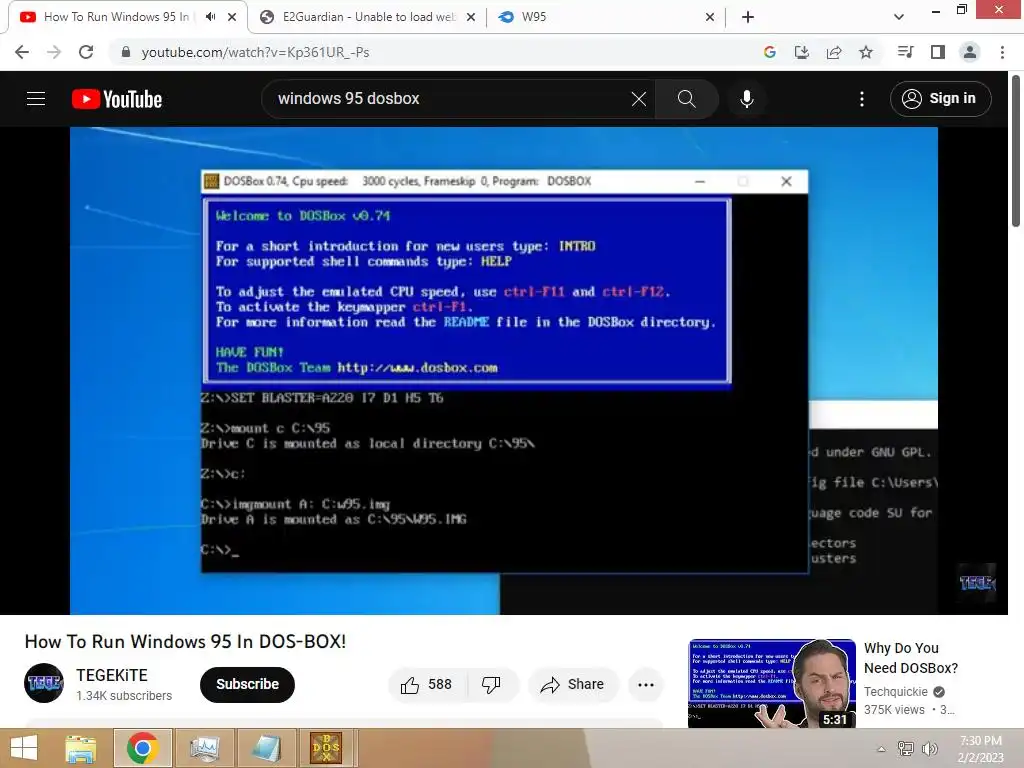Reload the YouTube page
Screen dimensions: 1024x768
point(86,52)
